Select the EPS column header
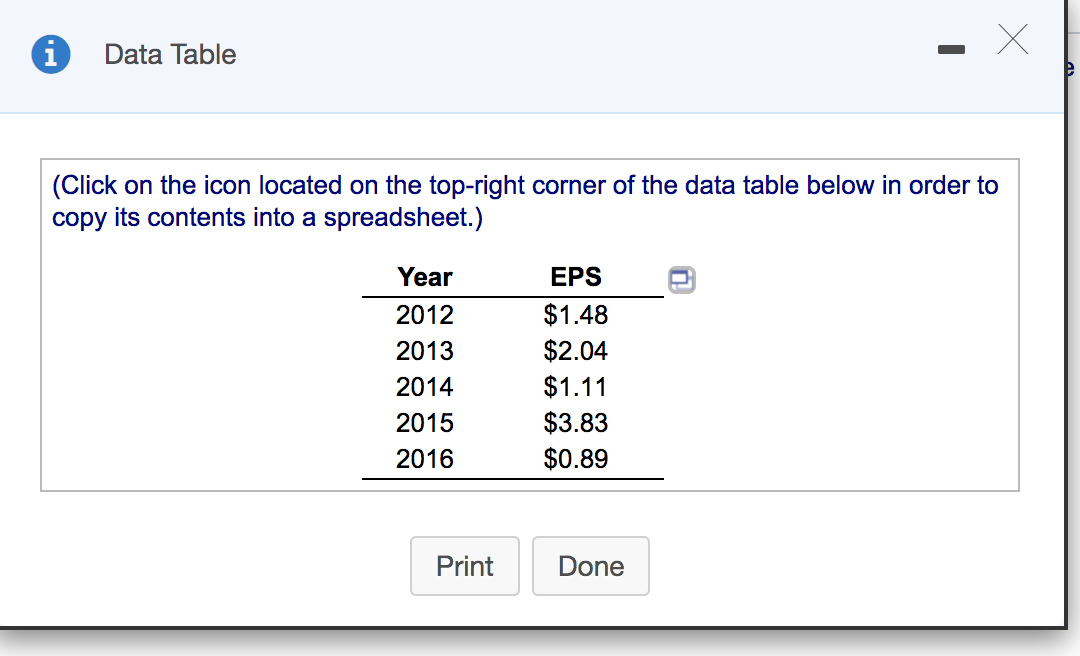The height and width of the screenshot is (656, 1080). (x=576, y=277)
